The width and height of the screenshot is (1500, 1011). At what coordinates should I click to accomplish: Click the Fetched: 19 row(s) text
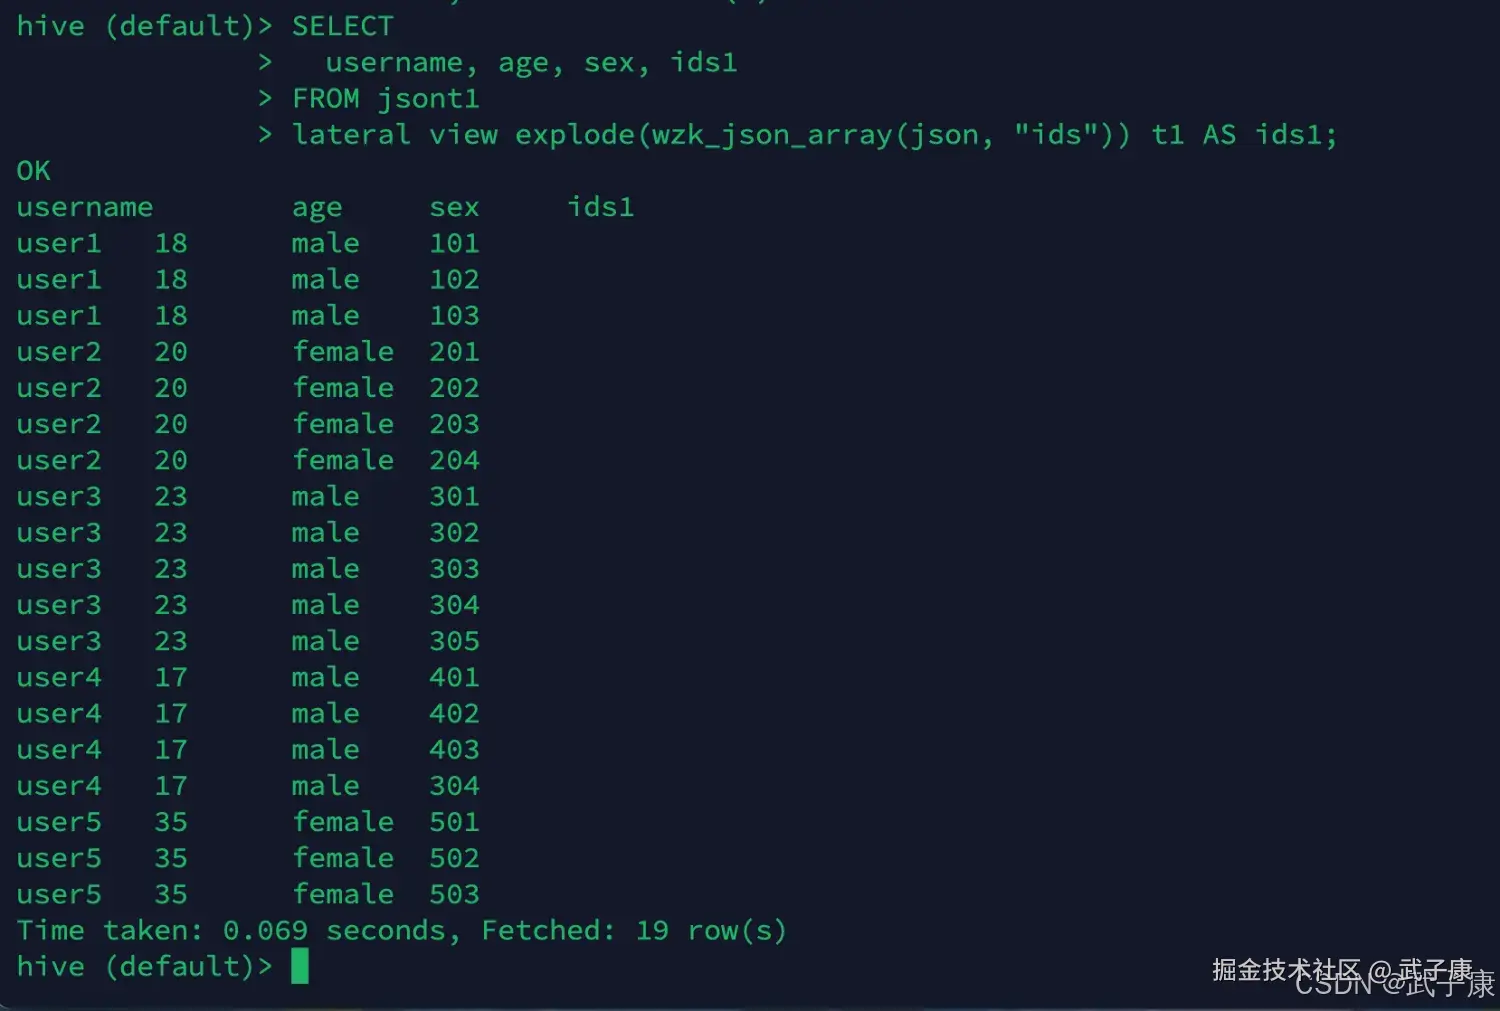pos(634,930)
